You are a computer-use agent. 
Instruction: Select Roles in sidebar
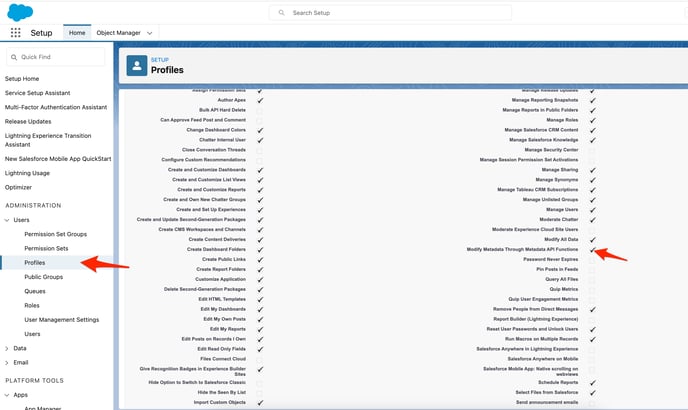[x=32, y=306]
